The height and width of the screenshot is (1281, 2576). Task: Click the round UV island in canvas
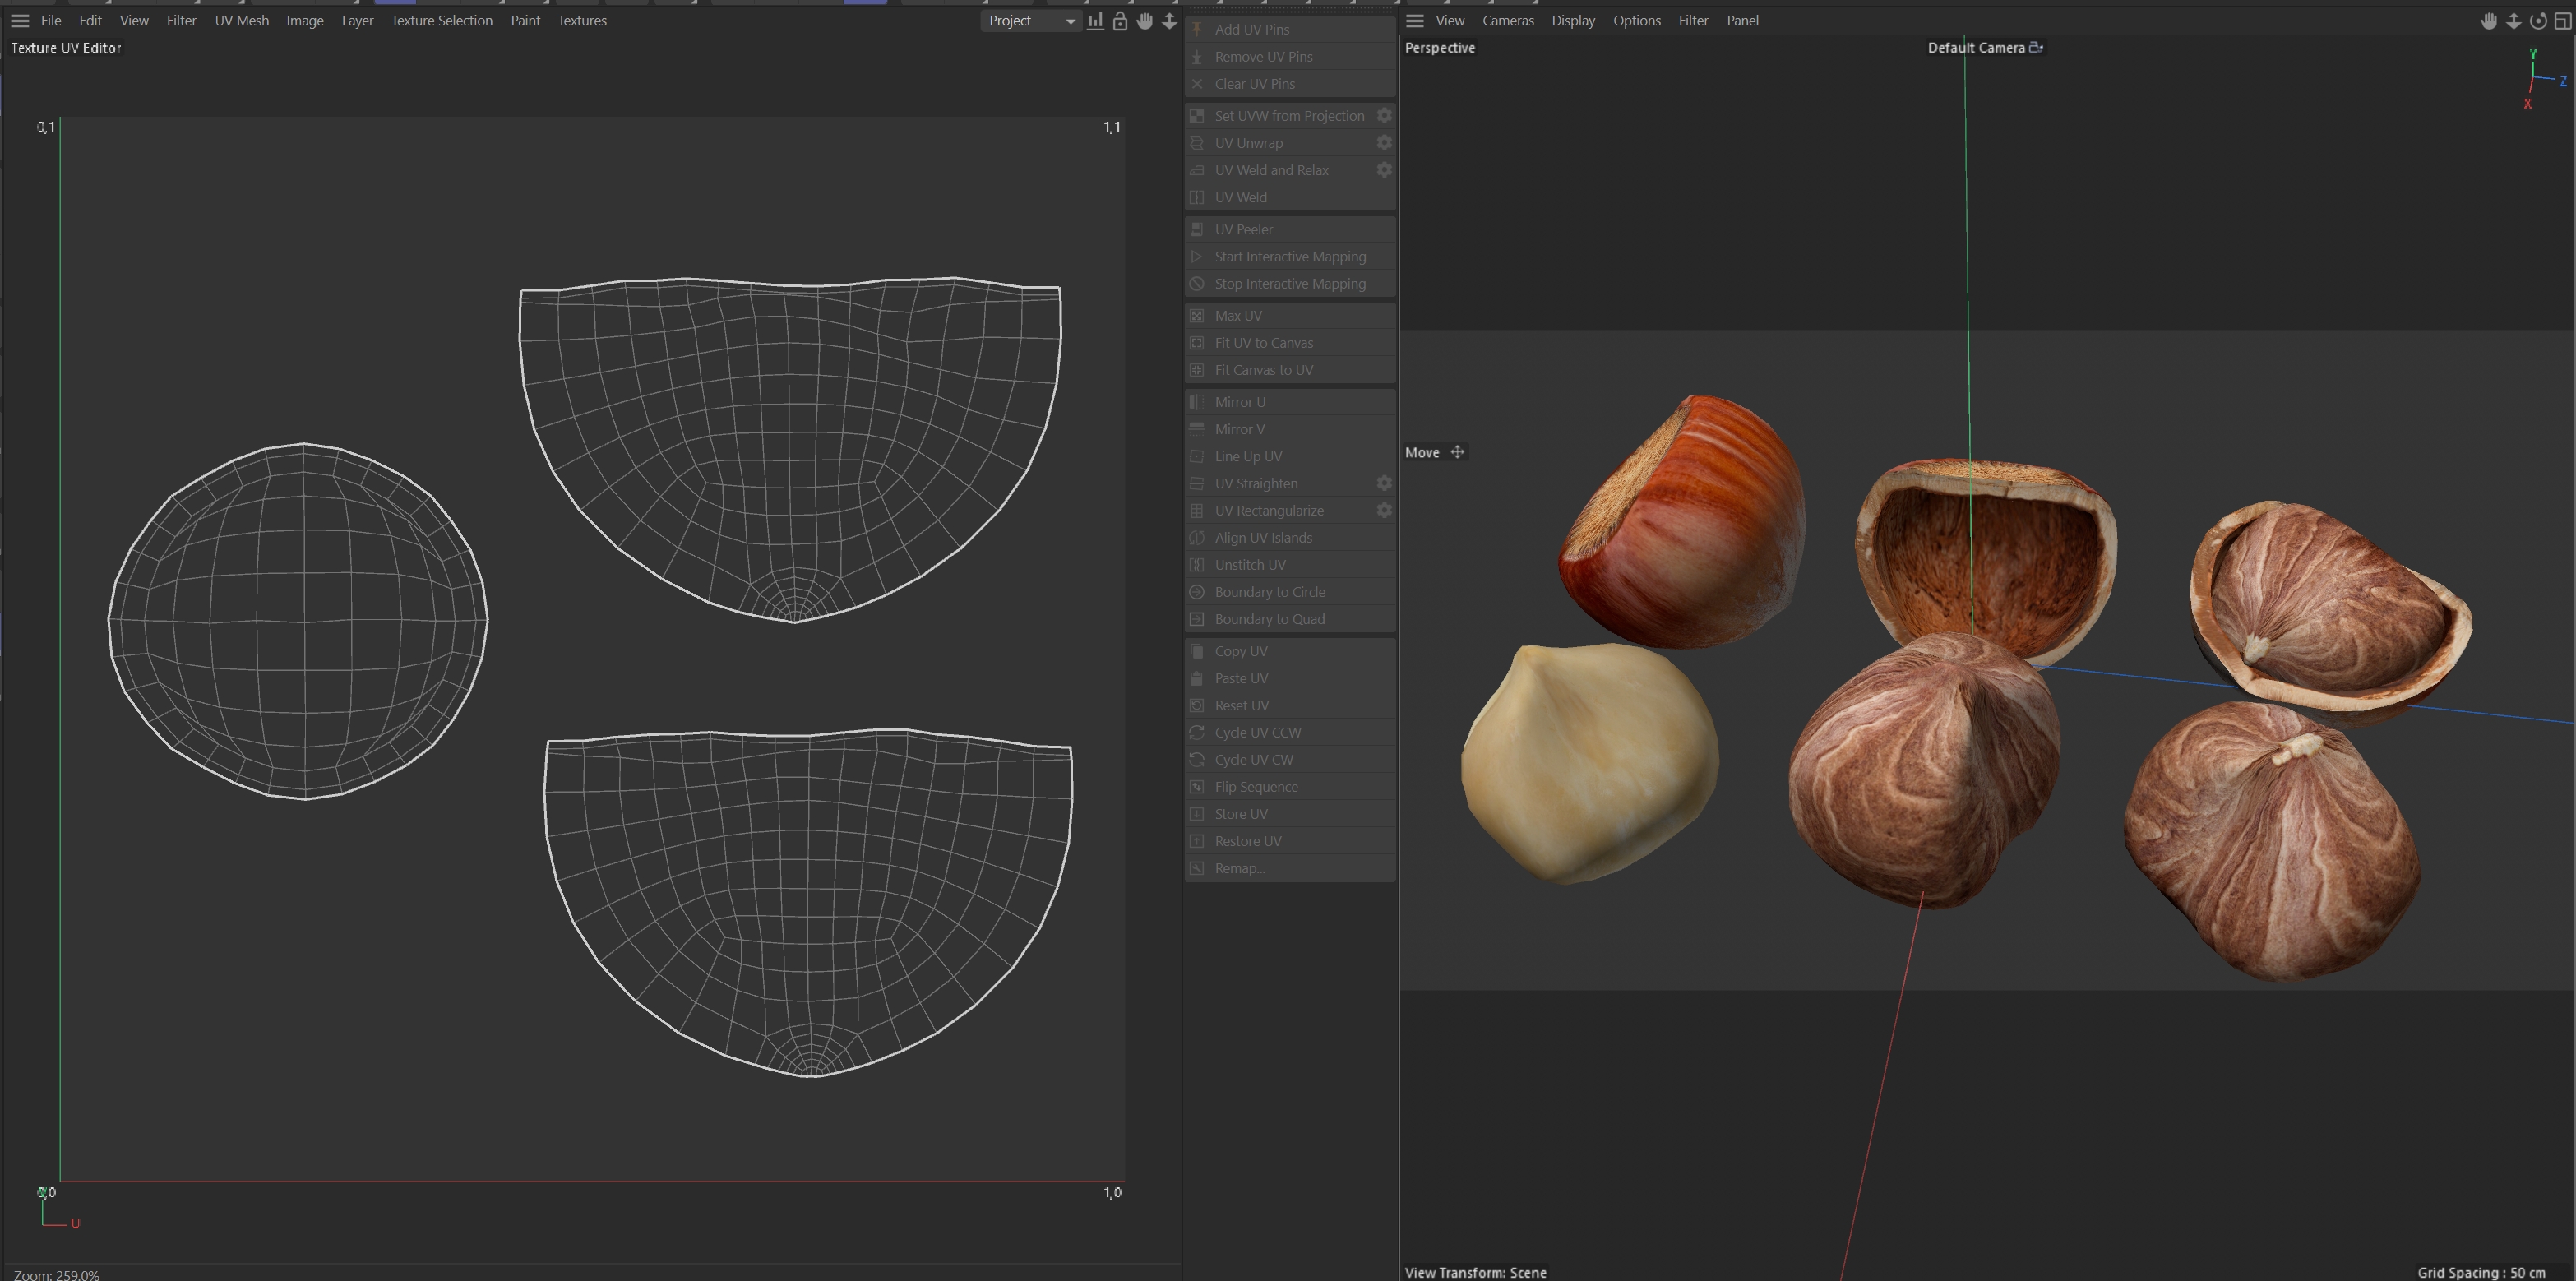(299, 620)
